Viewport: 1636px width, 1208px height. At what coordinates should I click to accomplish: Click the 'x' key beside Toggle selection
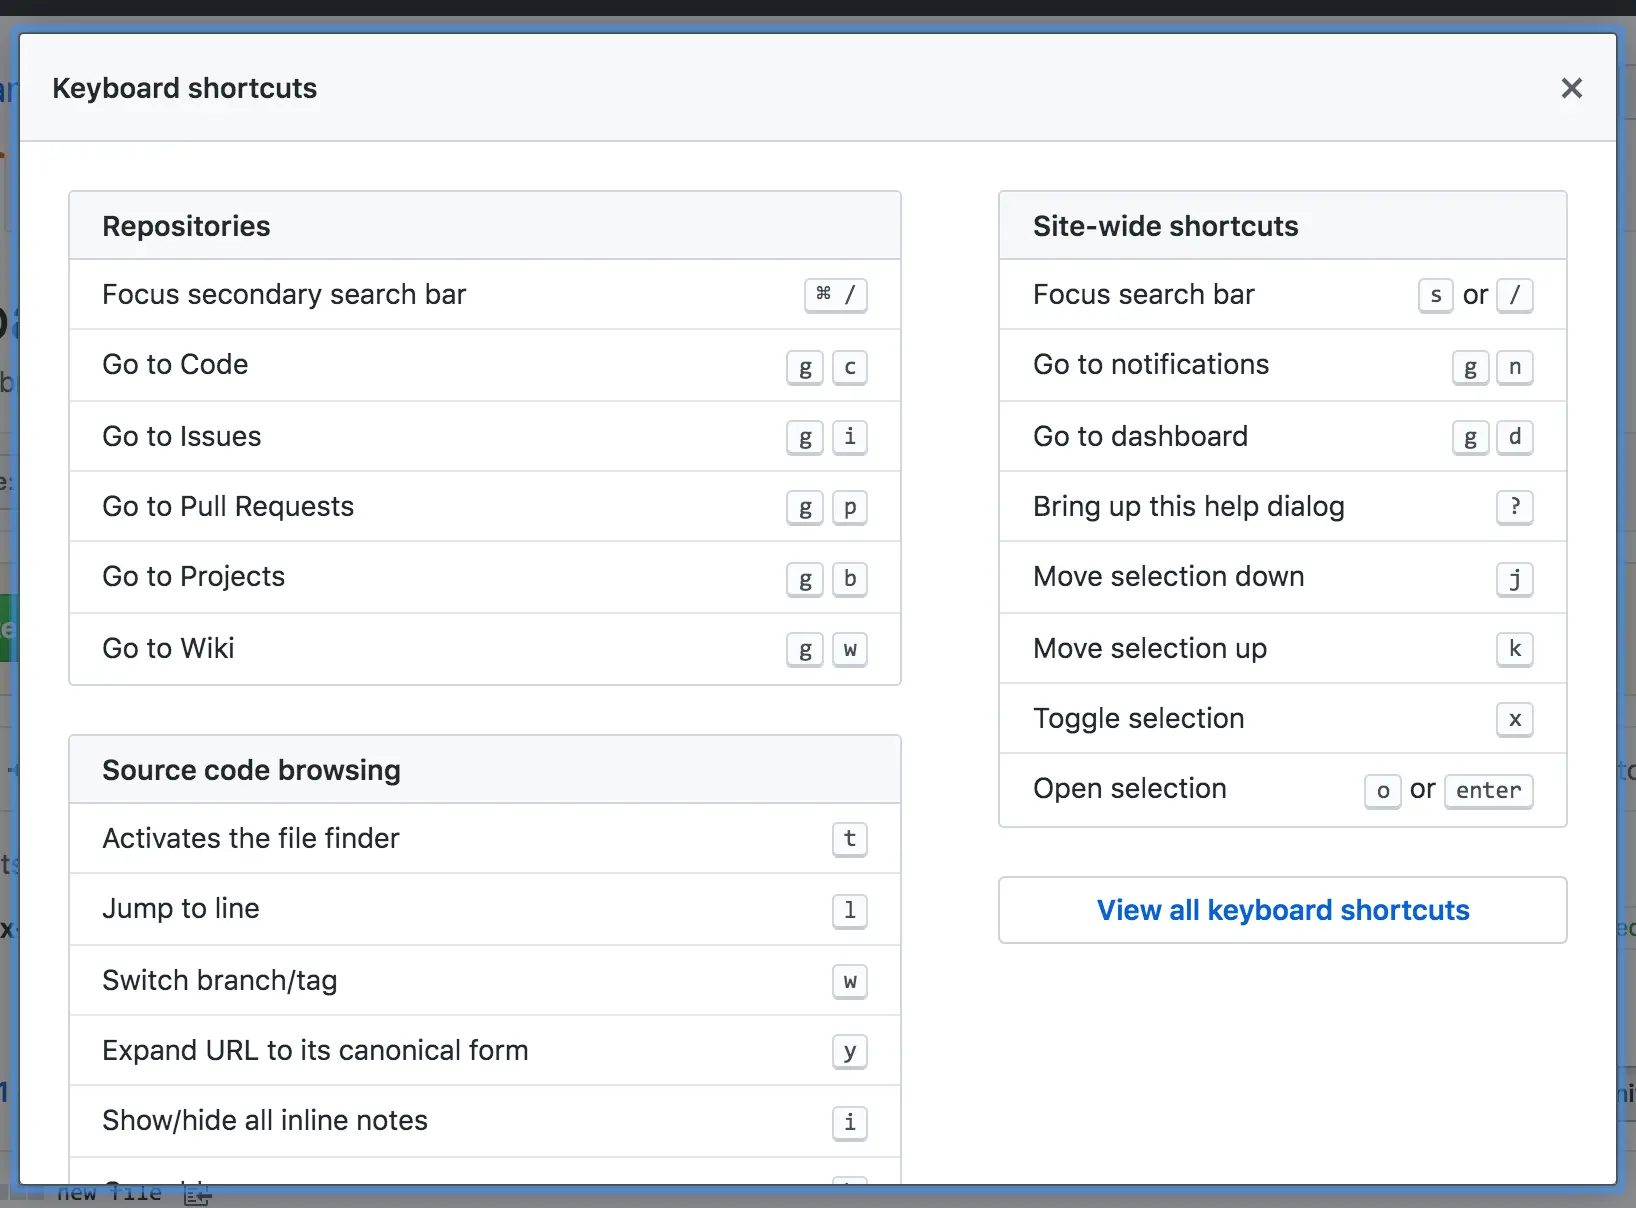click(x=1514, y=719)
